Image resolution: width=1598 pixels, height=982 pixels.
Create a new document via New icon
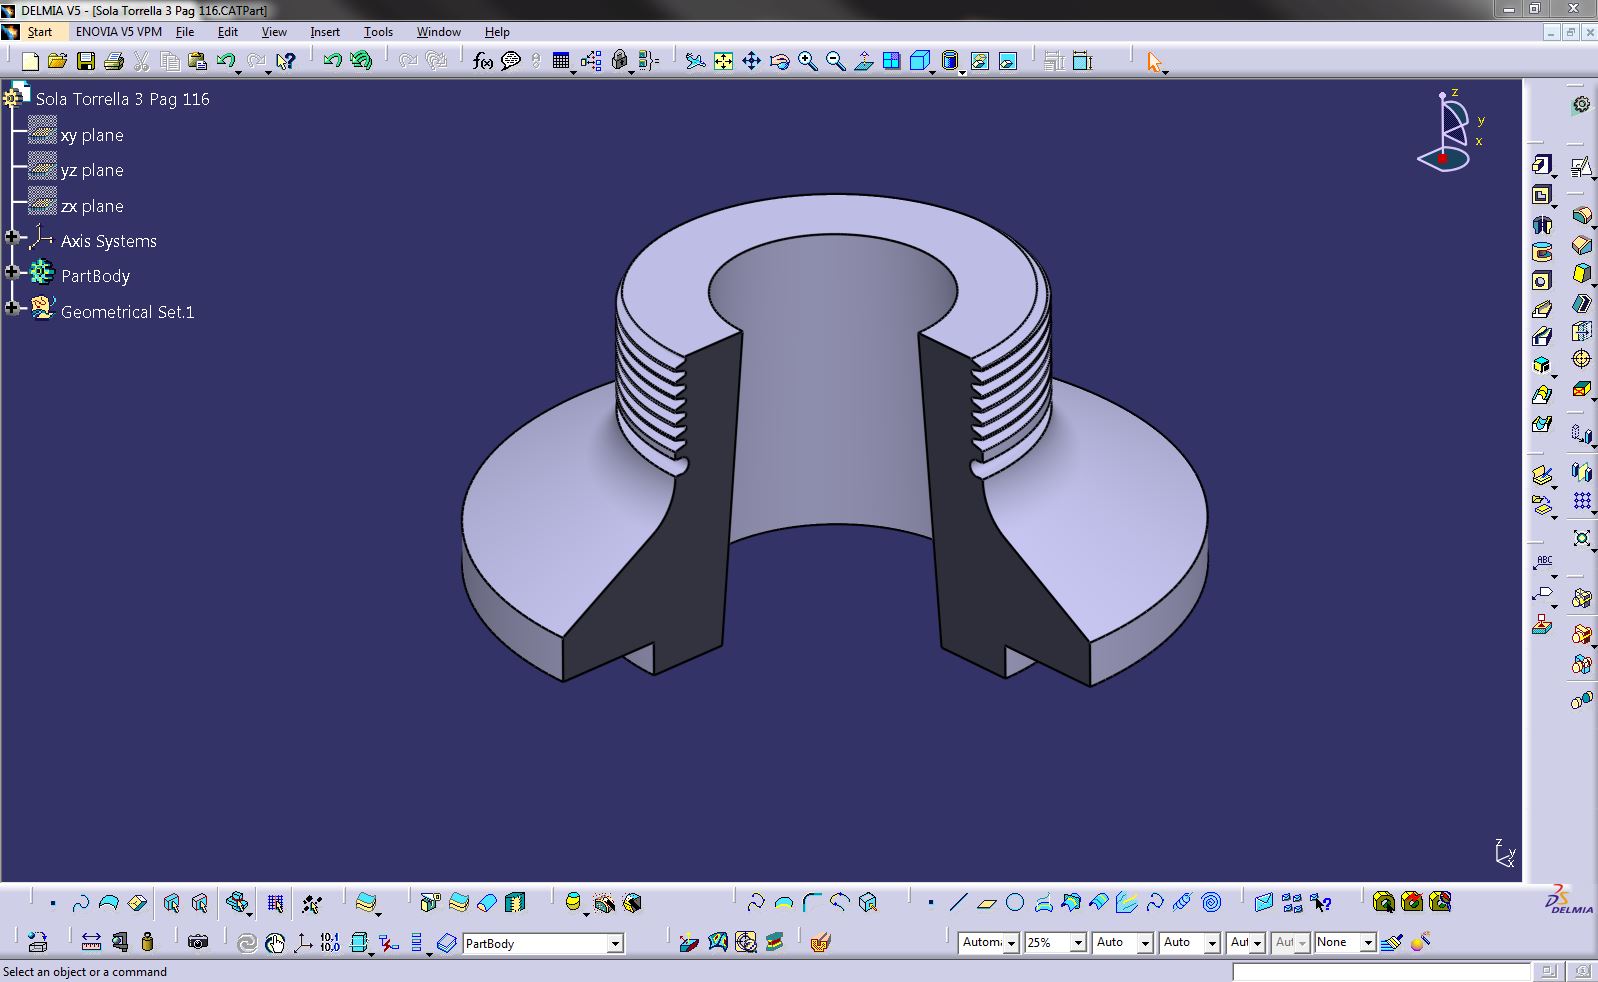30,61
